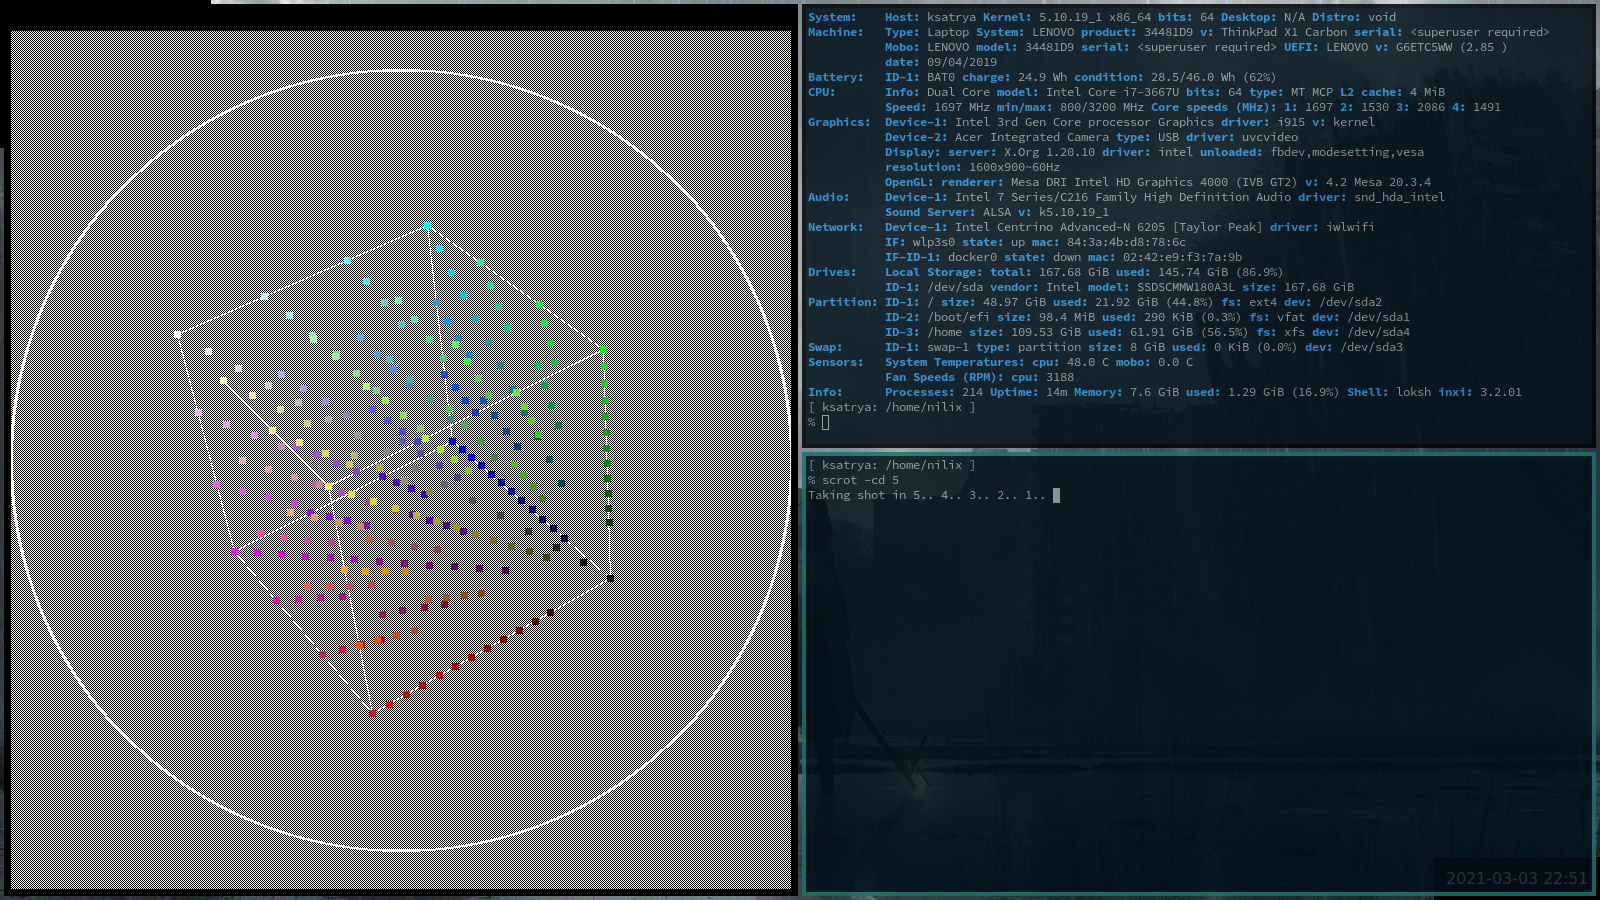The image size is (1600, 900).
Task: Click fan speed value '3188'
Action: [x=1060, y=377]
